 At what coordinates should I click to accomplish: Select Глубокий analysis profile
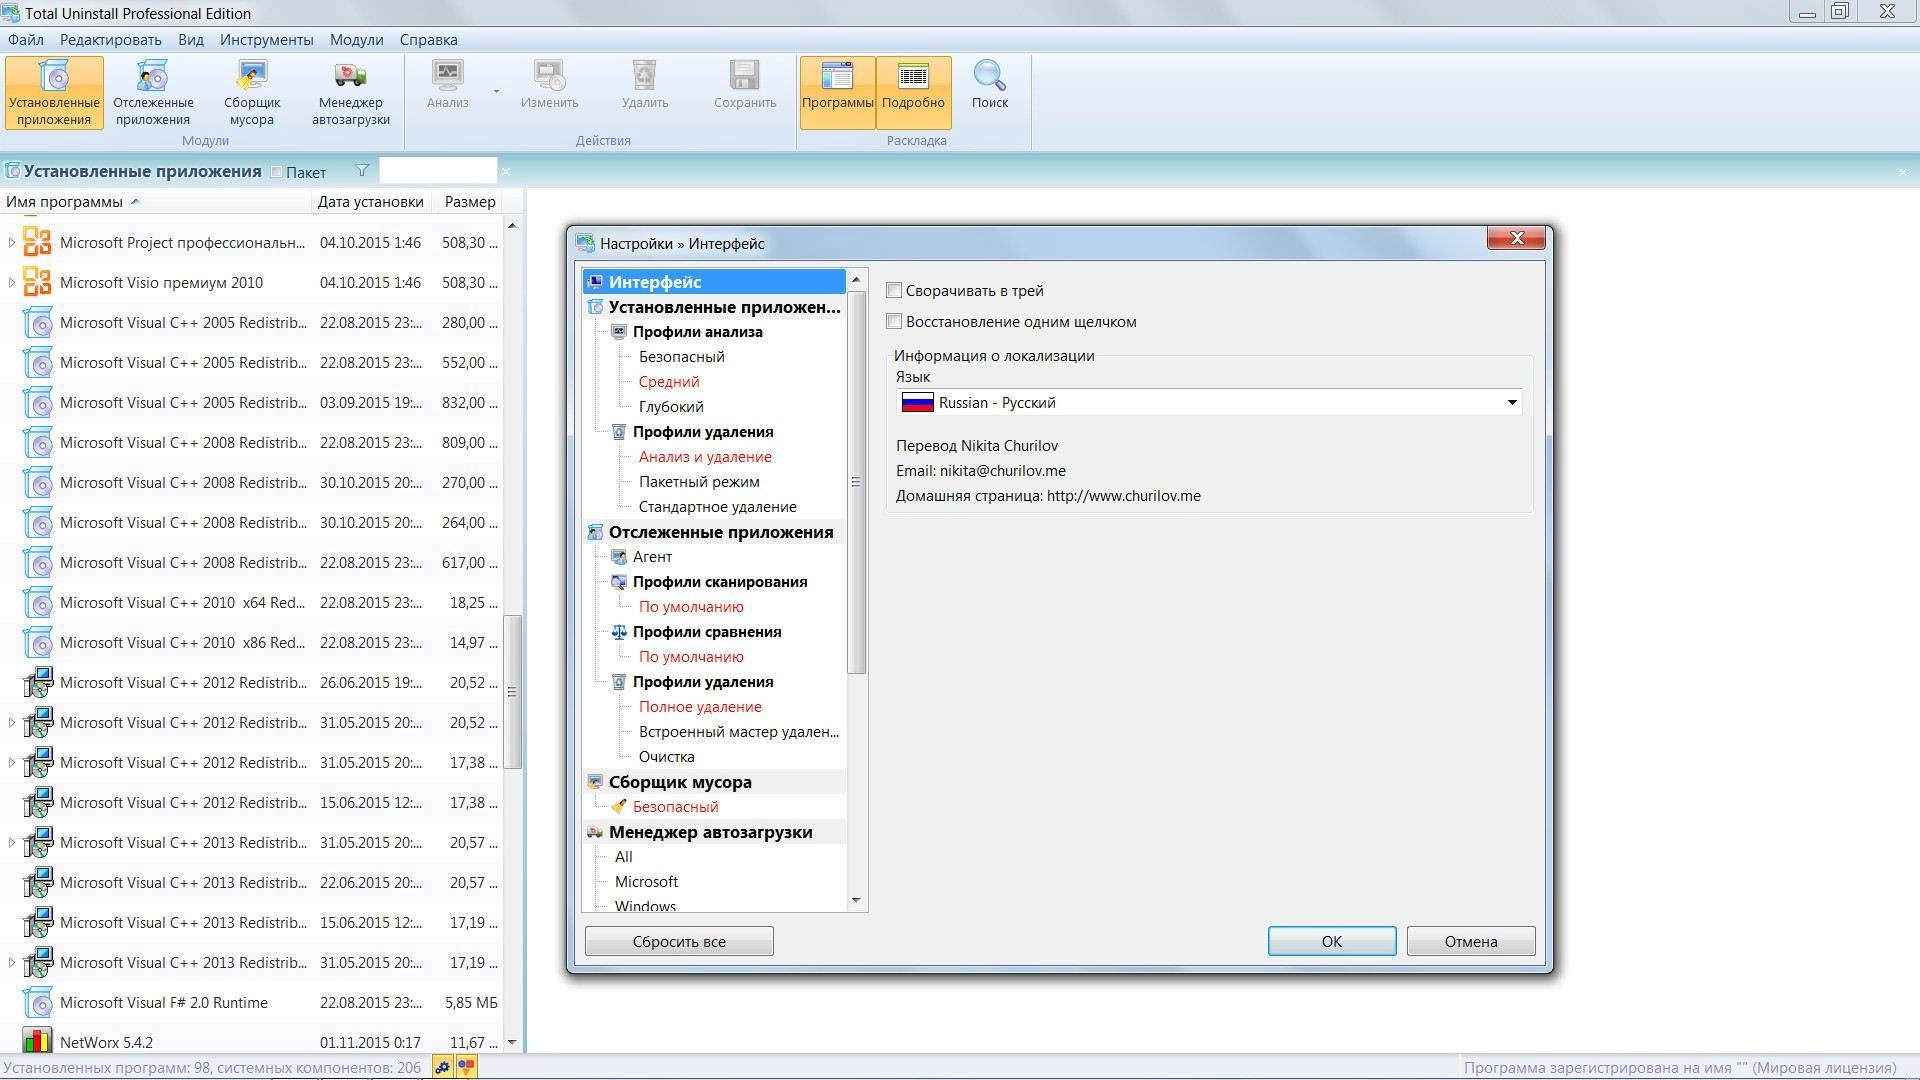click(671, 407)
